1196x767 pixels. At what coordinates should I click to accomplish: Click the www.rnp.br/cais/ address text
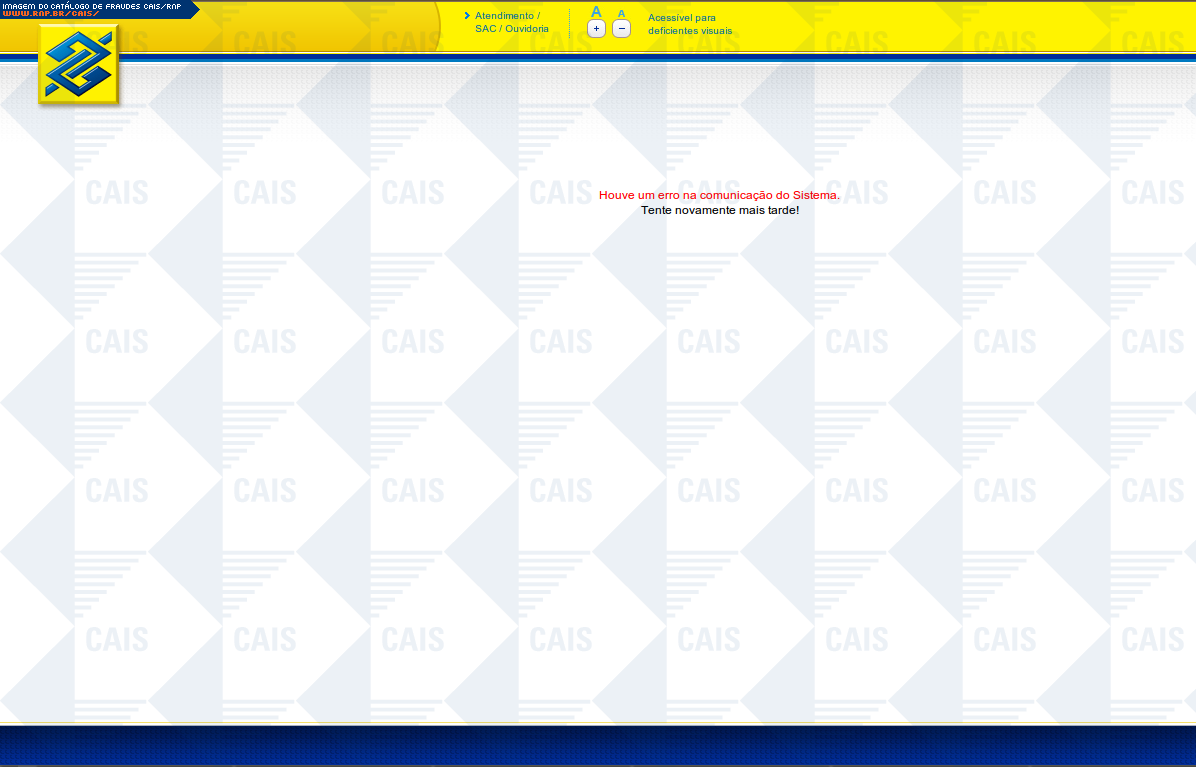coord(50,14)
